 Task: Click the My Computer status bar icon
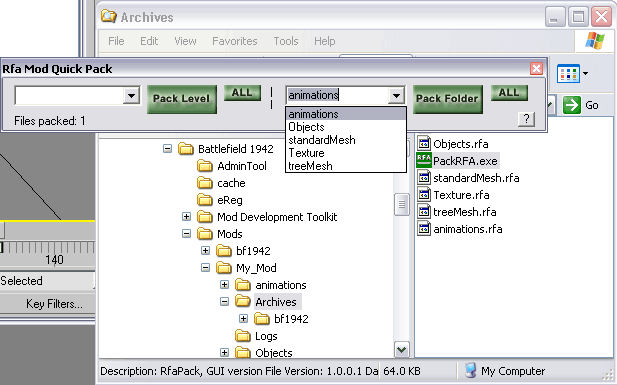tap(471, 370)
